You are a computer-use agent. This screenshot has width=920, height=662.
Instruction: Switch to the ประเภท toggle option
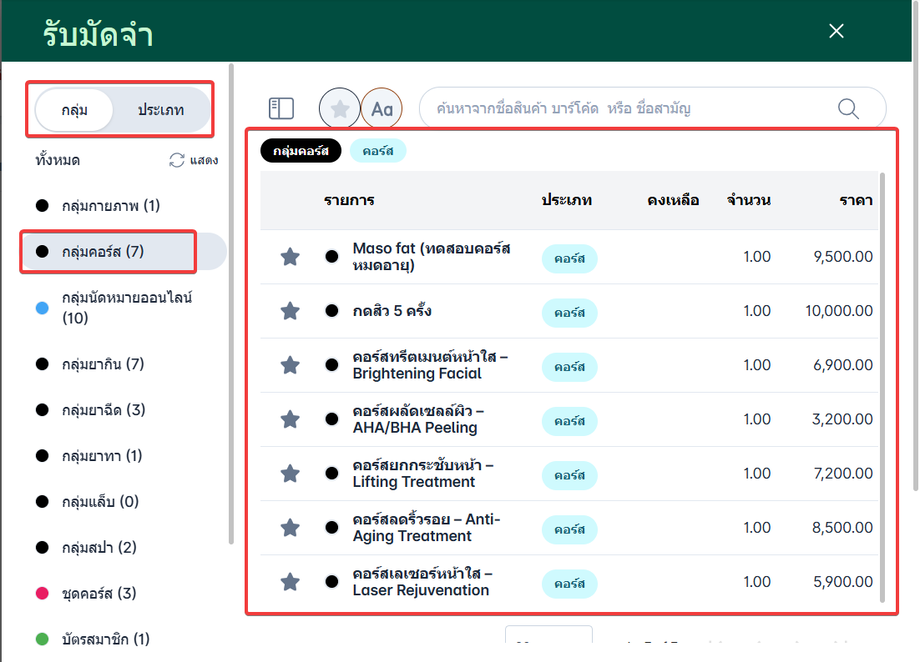click(161, 110)
